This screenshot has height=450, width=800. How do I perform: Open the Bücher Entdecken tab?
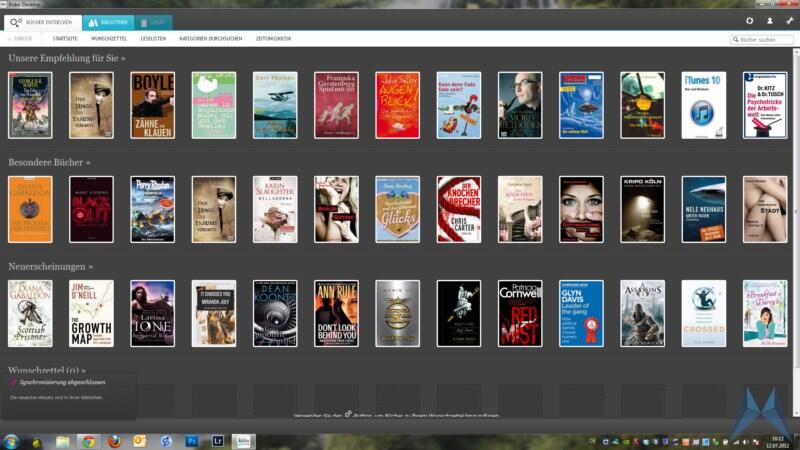click(42, 22)
